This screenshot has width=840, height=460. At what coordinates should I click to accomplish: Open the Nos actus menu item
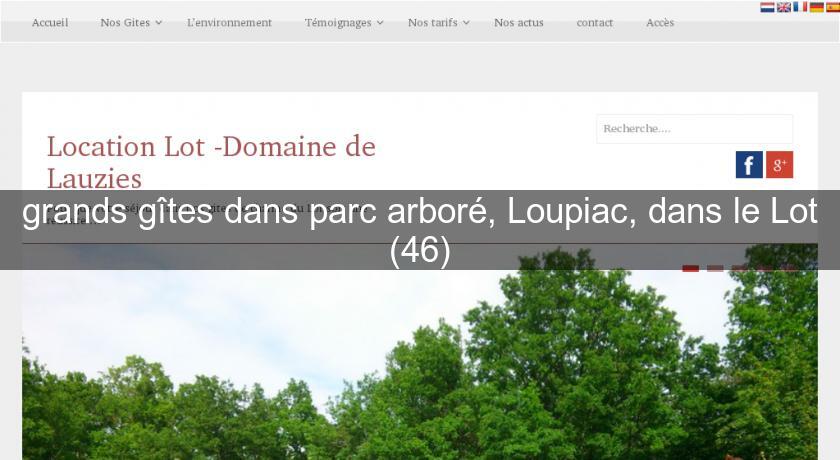pos(519,22)
